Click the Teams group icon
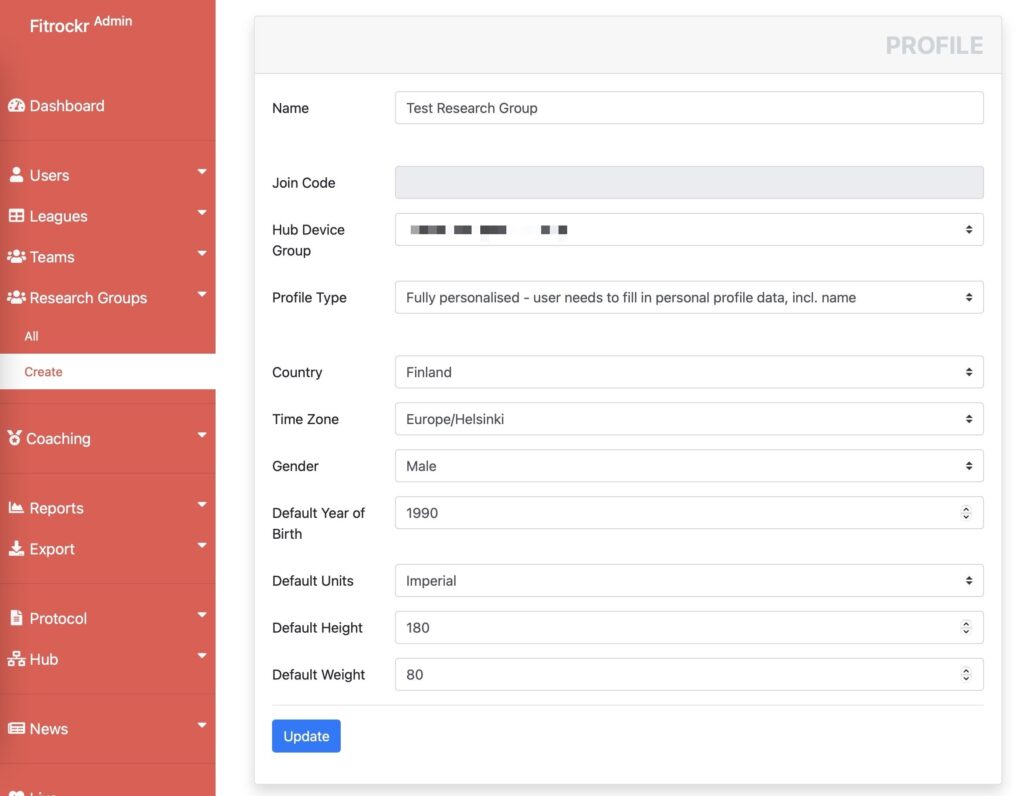Screen dimensions: 1024x796 click(x=16, y=257)
